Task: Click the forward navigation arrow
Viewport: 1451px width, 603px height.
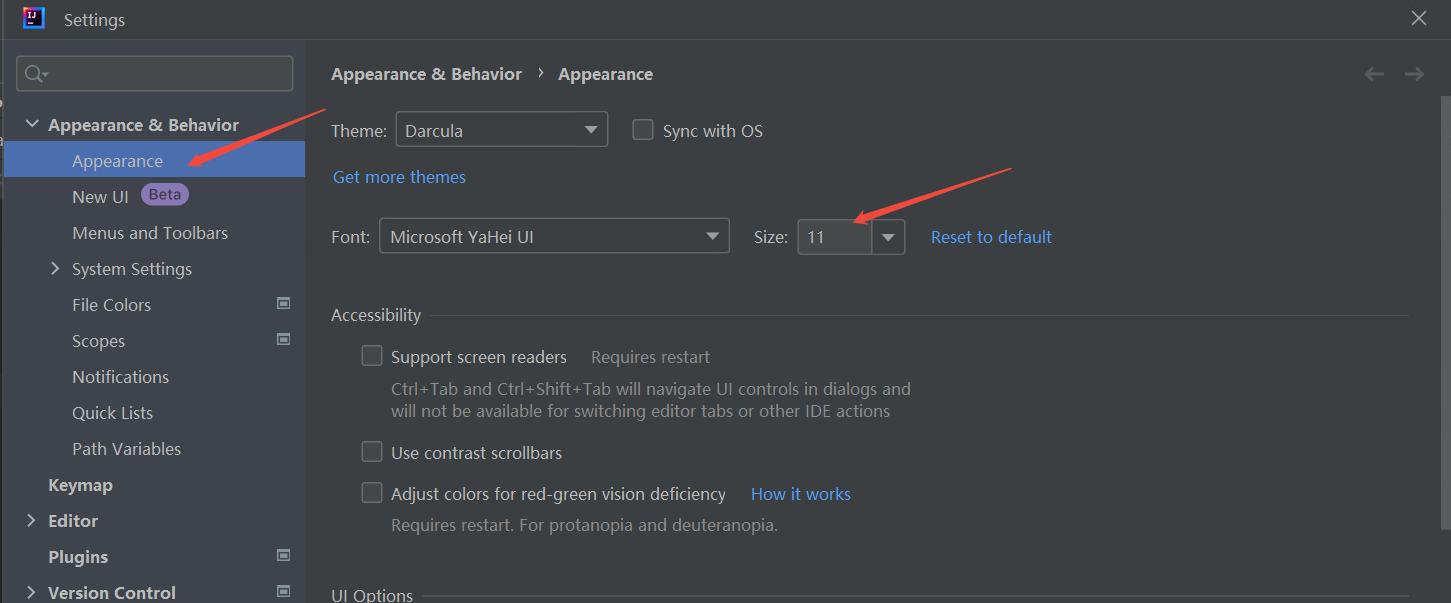Action: tap(1414, 74)
